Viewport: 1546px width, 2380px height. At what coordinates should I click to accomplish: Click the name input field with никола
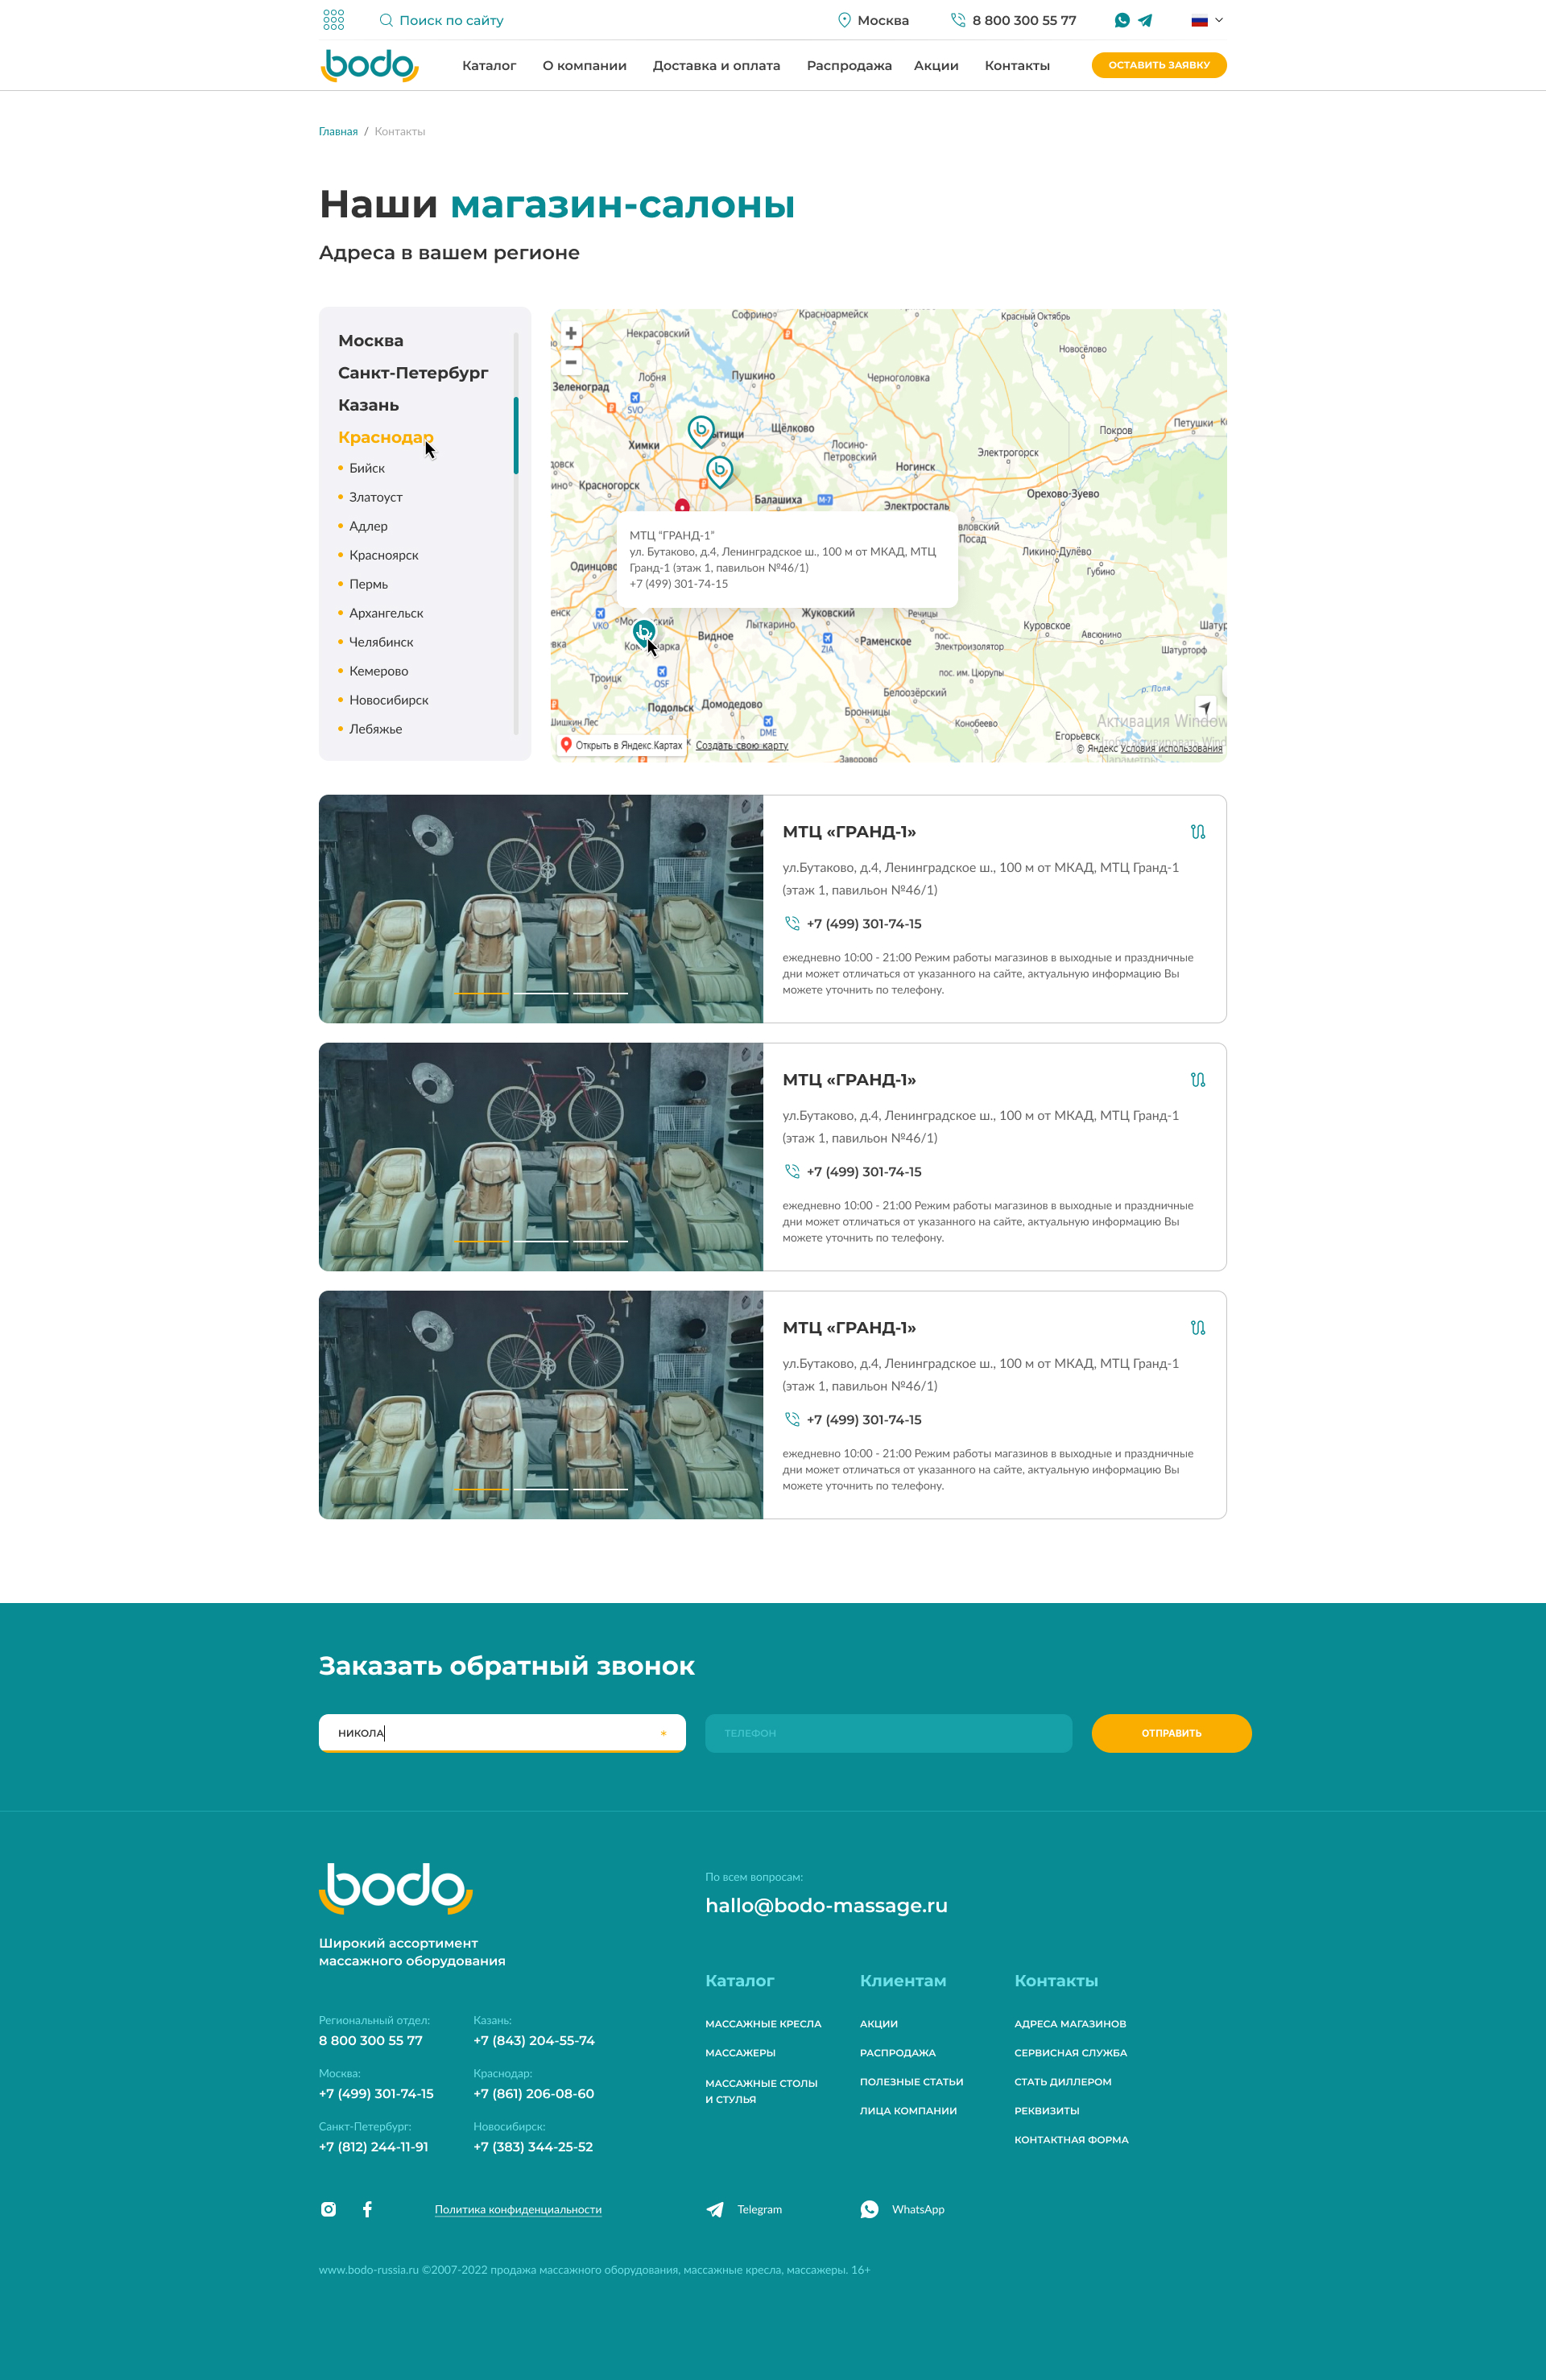pyautogui.click(x=502, y=1733)
